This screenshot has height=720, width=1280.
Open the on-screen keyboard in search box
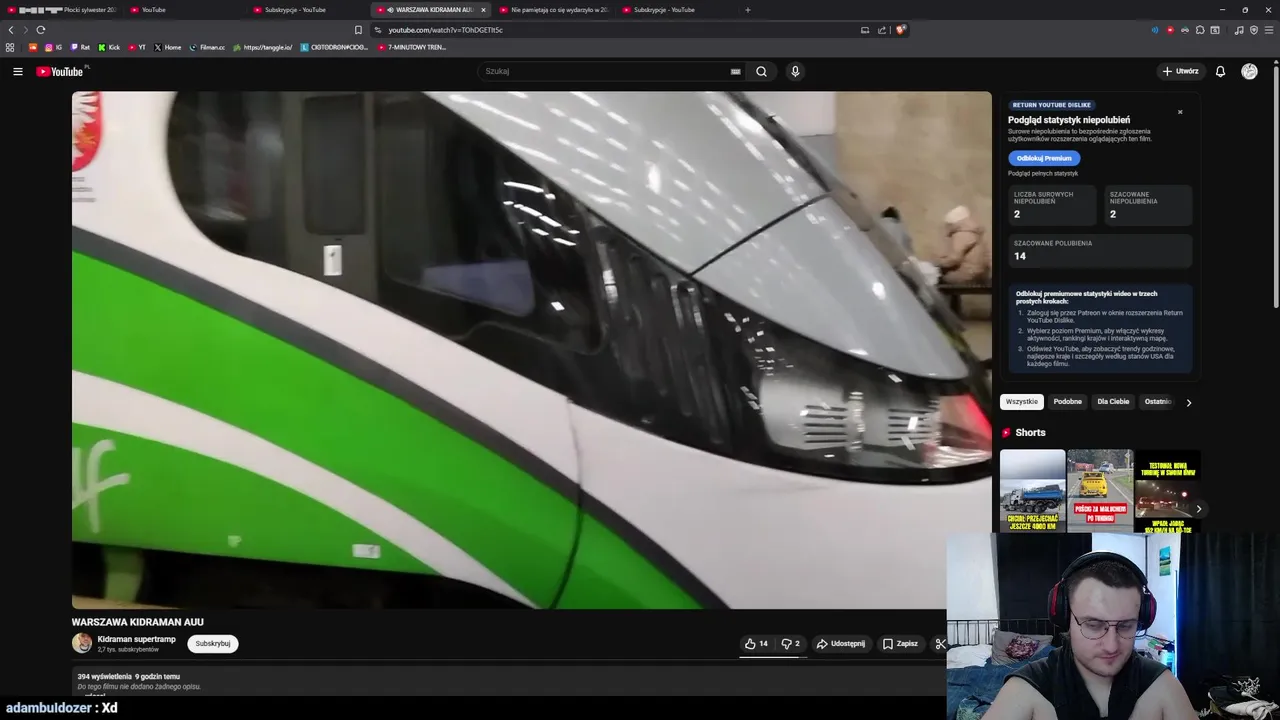[736, 71]
